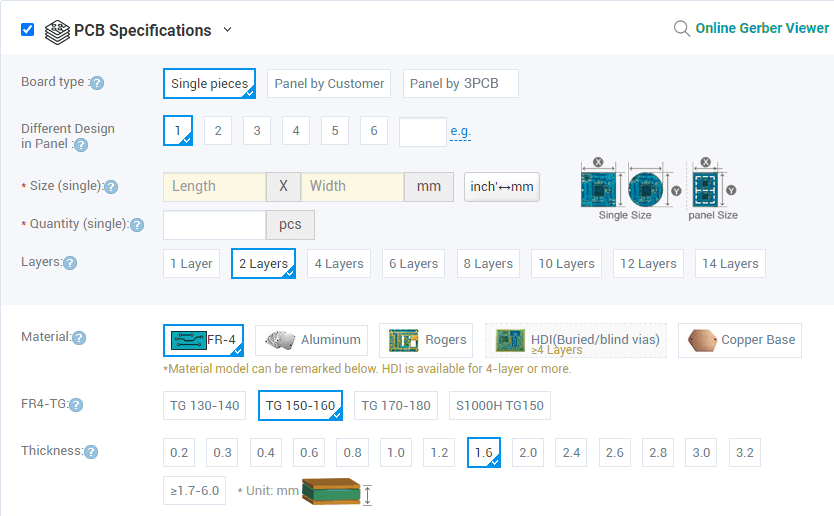Open the e.g. example link

tap(460, 131)
